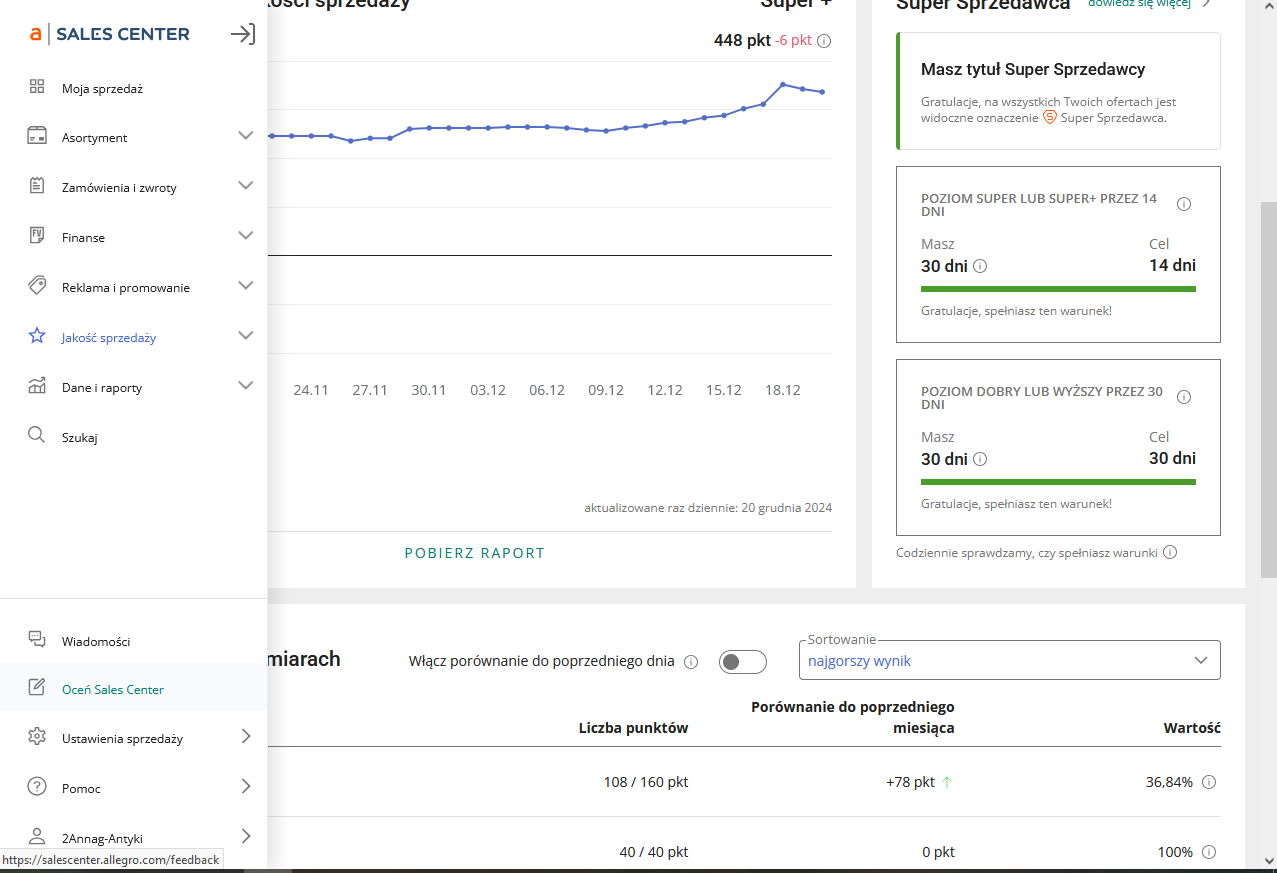
Task: Click the Szukaj magnifier icon
Action: 36,436
